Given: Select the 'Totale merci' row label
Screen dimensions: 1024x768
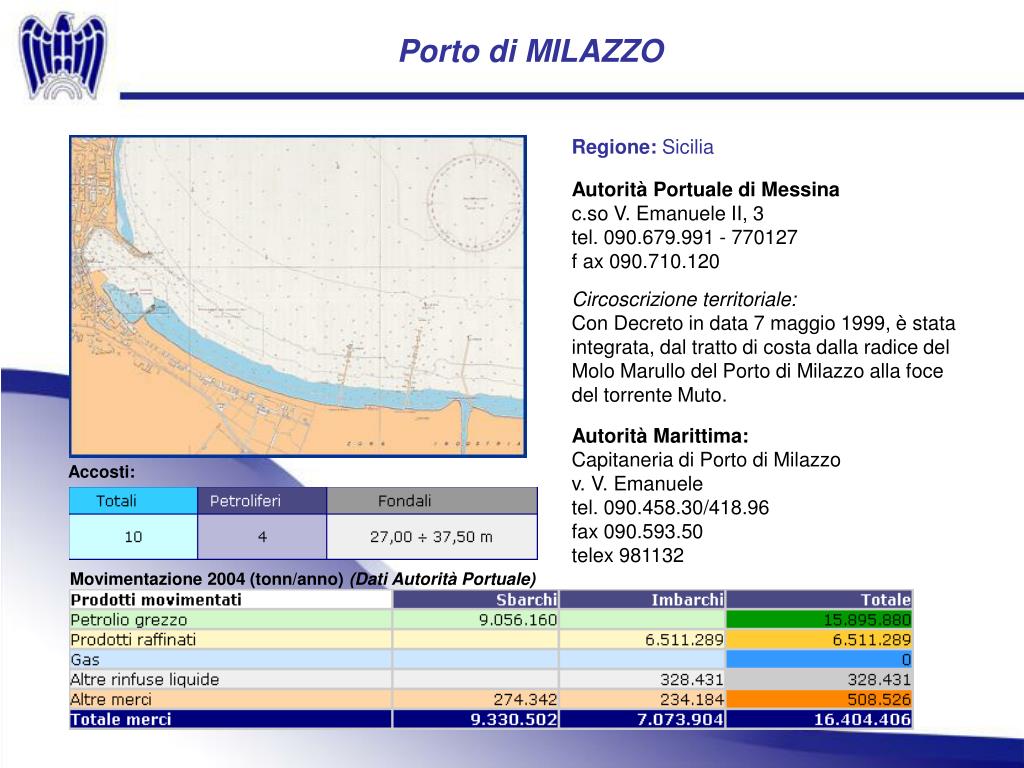Looking at the screenshot, I should coord(121,719).
